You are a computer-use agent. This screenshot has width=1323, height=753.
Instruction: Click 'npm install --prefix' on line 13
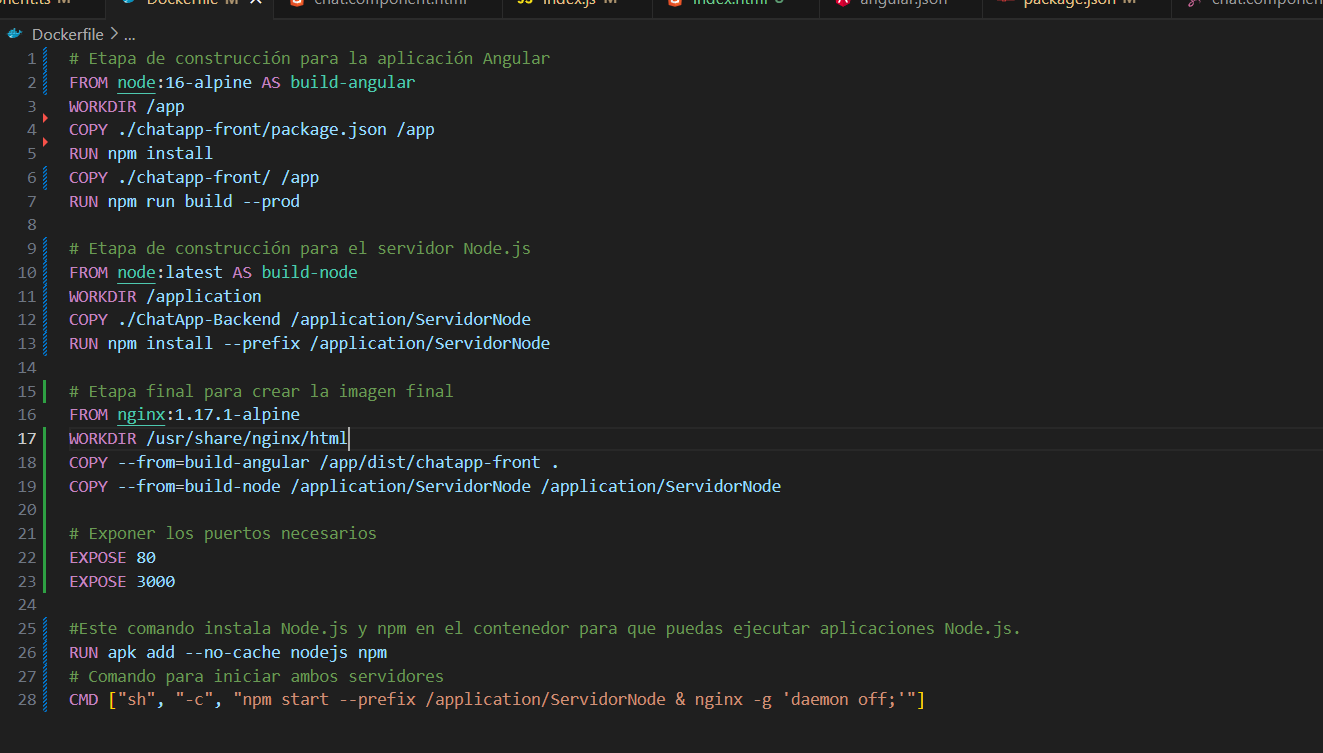pyautogui.click(x=204, y=343)
